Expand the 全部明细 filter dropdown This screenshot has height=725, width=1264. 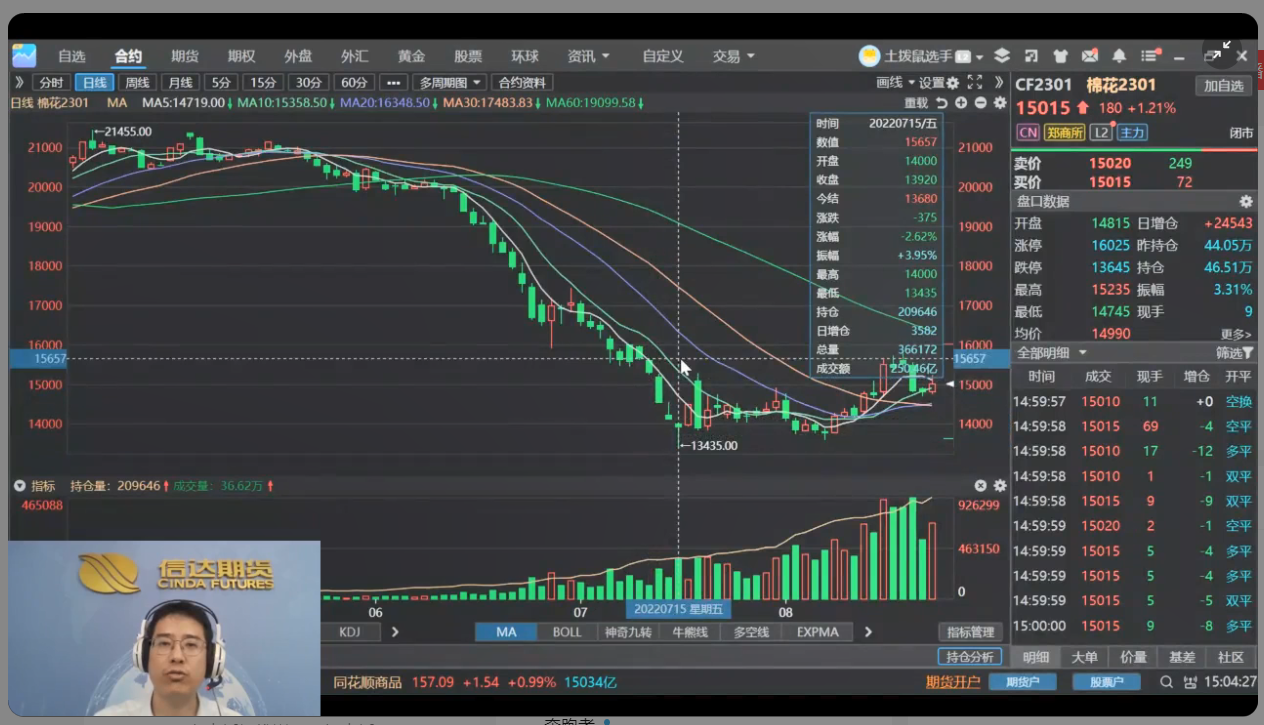[1051, 353]
